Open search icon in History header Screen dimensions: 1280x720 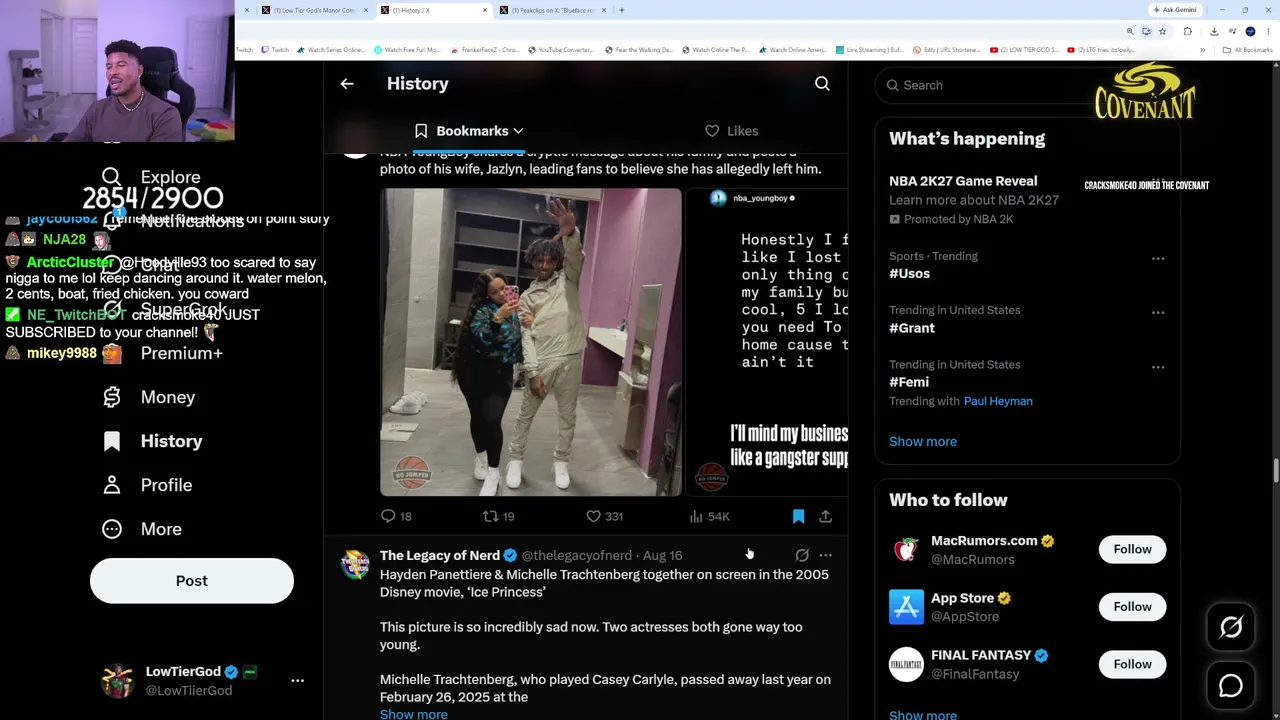coord(822,84)
